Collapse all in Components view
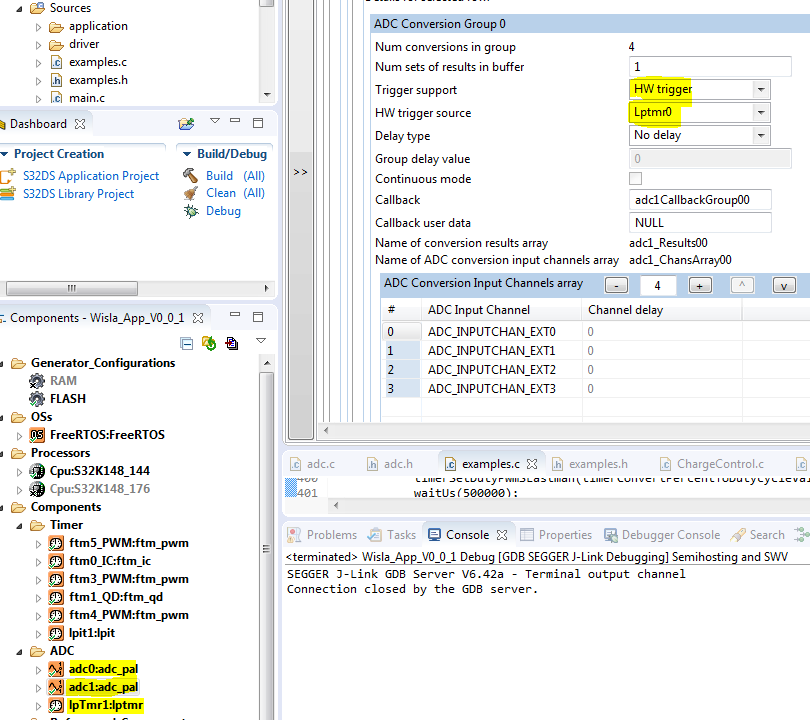The width and height of the screenshot is (810, 720). 186,343
